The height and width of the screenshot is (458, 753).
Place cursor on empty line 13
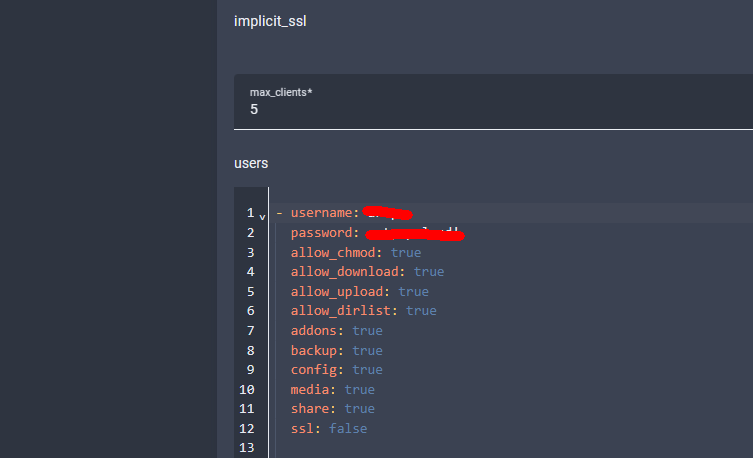pyautogui.click(x=400, y=448)
